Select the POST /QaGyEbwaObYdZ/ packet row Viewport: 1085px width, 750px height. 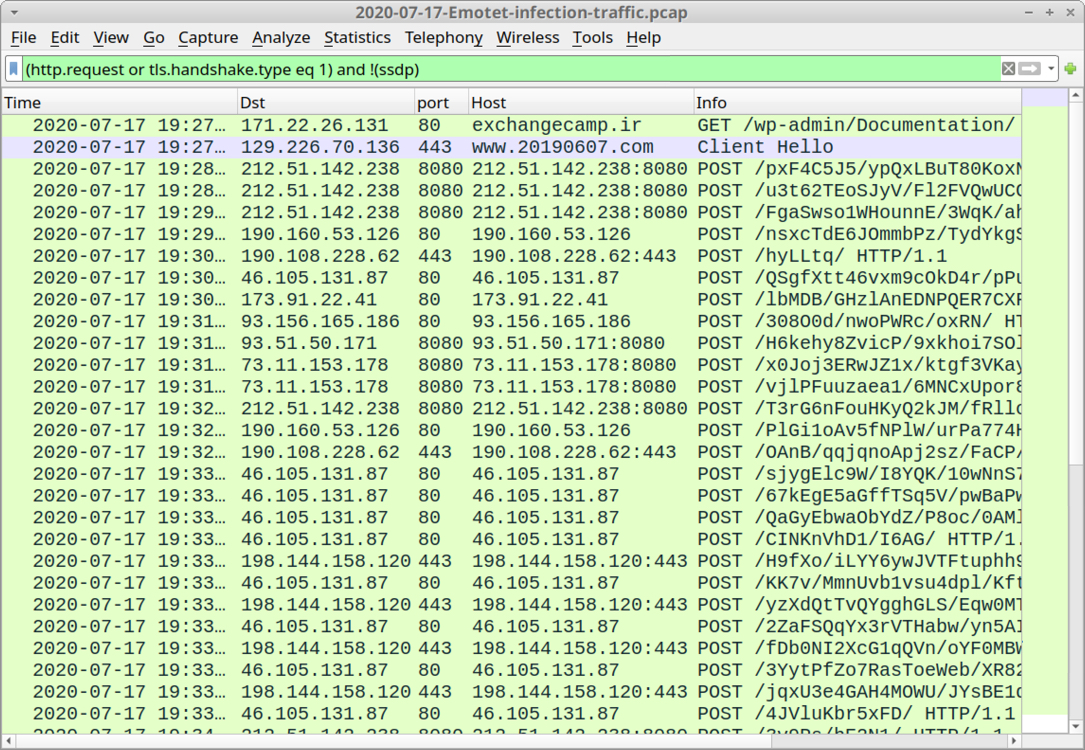pyautogui.click(x=511, y=518)
